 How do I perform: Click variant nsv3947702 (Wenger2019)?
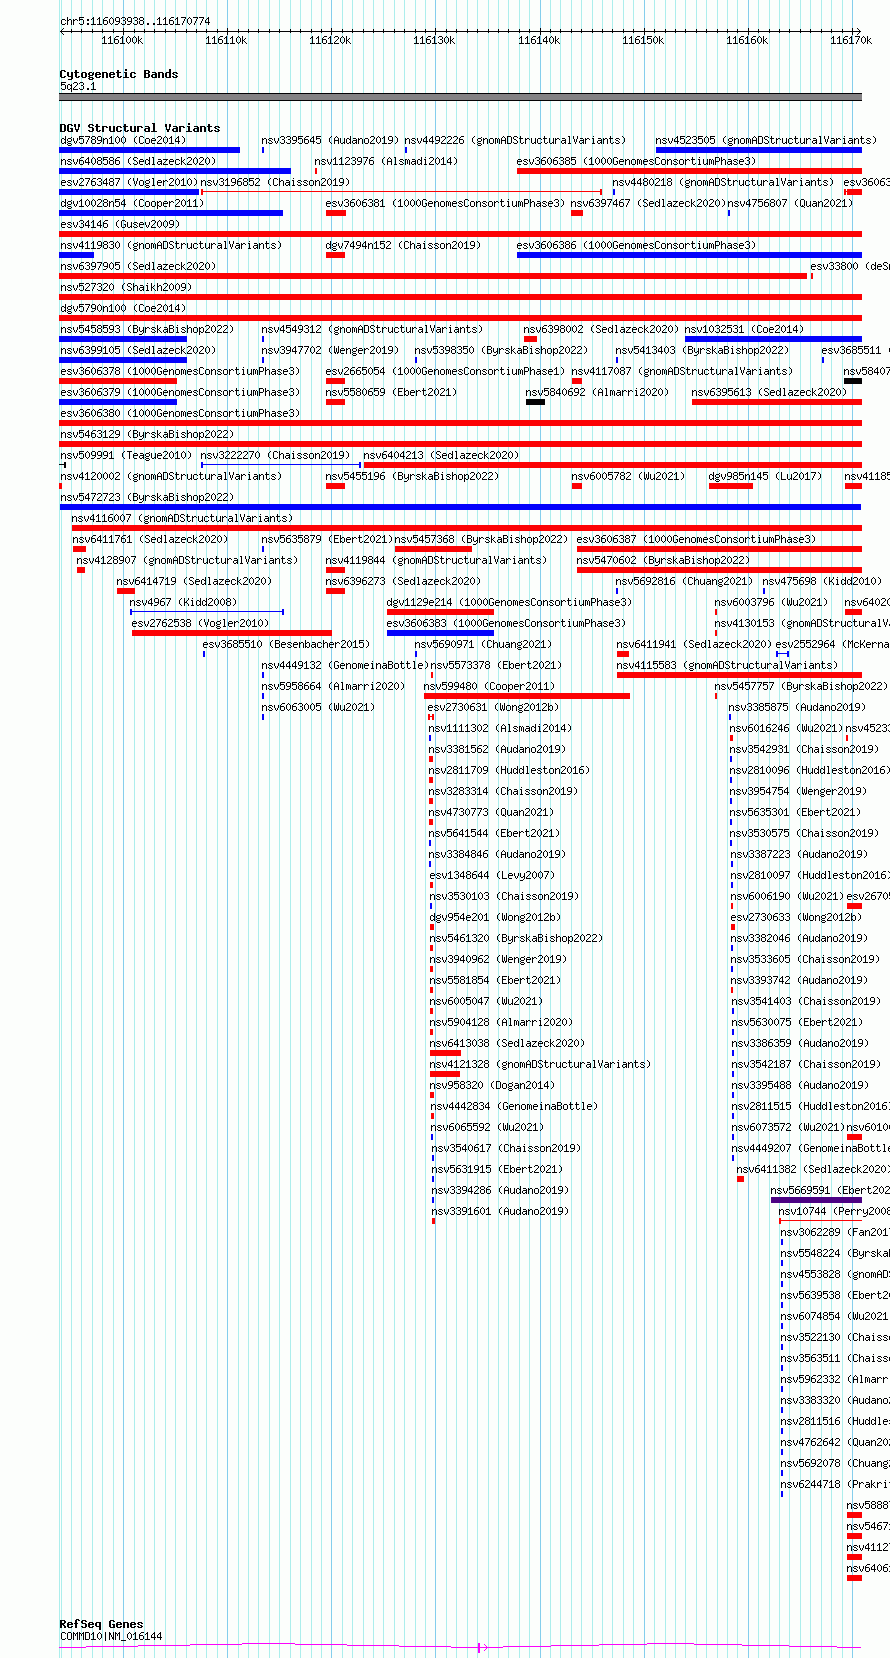tap(330, 350)
